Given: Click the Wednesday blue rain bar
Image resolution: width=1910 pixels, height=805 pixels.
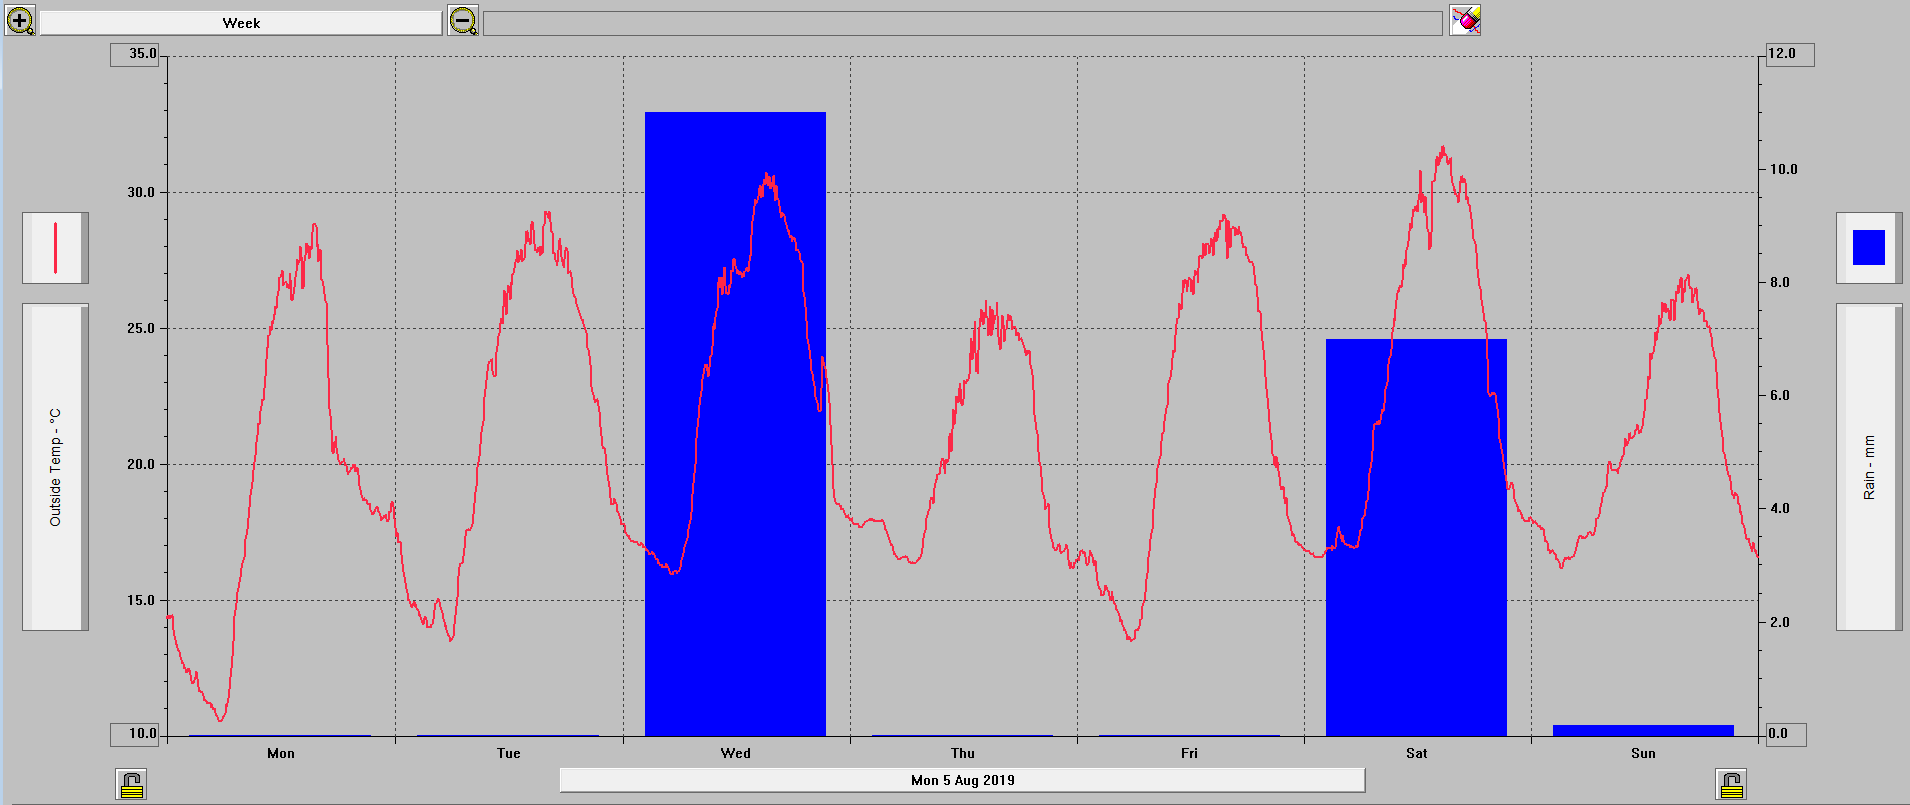Looking at the screenshot, I should coord(735,600).
